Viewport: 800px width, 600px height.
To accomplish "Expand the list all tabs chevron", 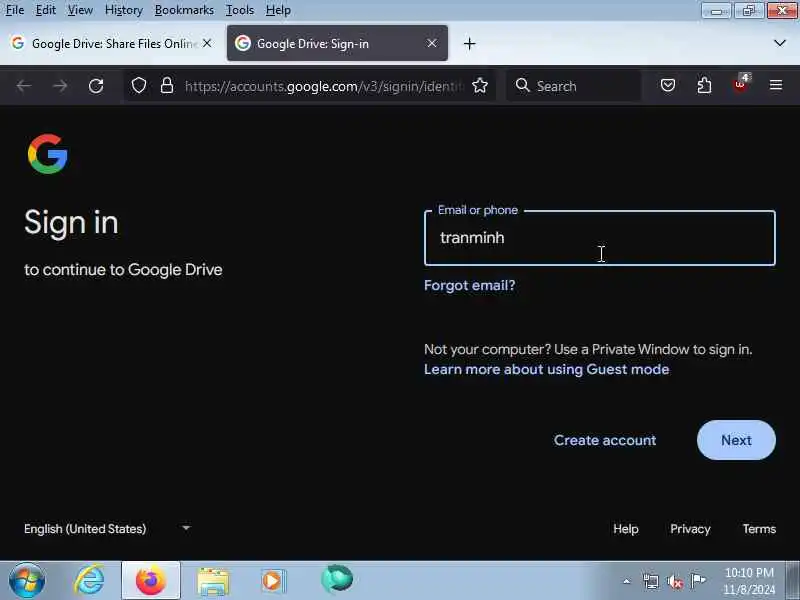I will coord(780,43).
